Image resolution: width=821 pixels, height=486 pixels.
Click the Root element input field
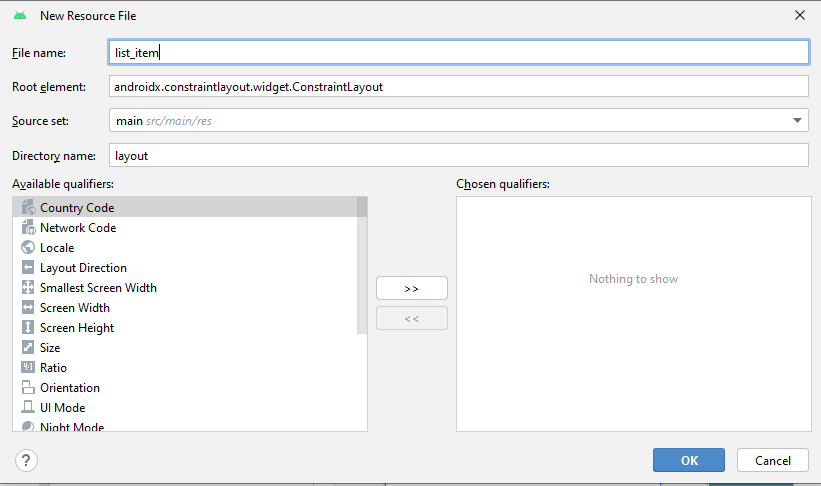coord(458,87)
